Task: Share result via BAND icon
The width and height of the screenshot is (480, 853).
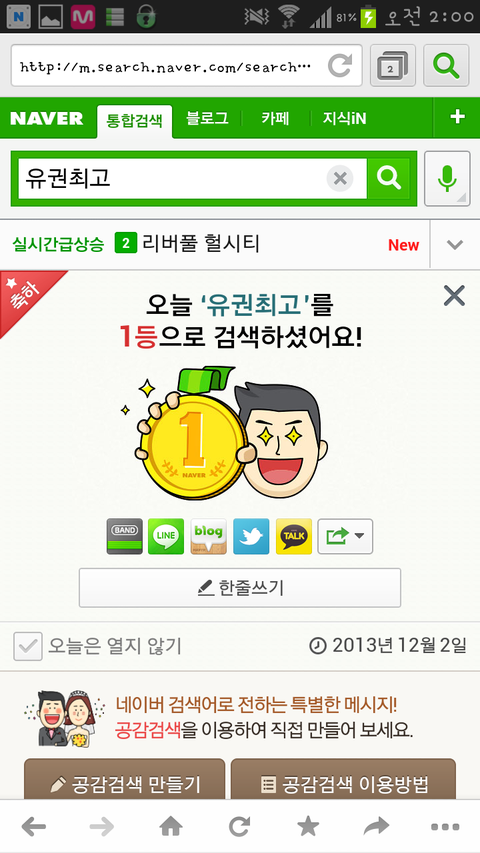Action: coord(124,536)
